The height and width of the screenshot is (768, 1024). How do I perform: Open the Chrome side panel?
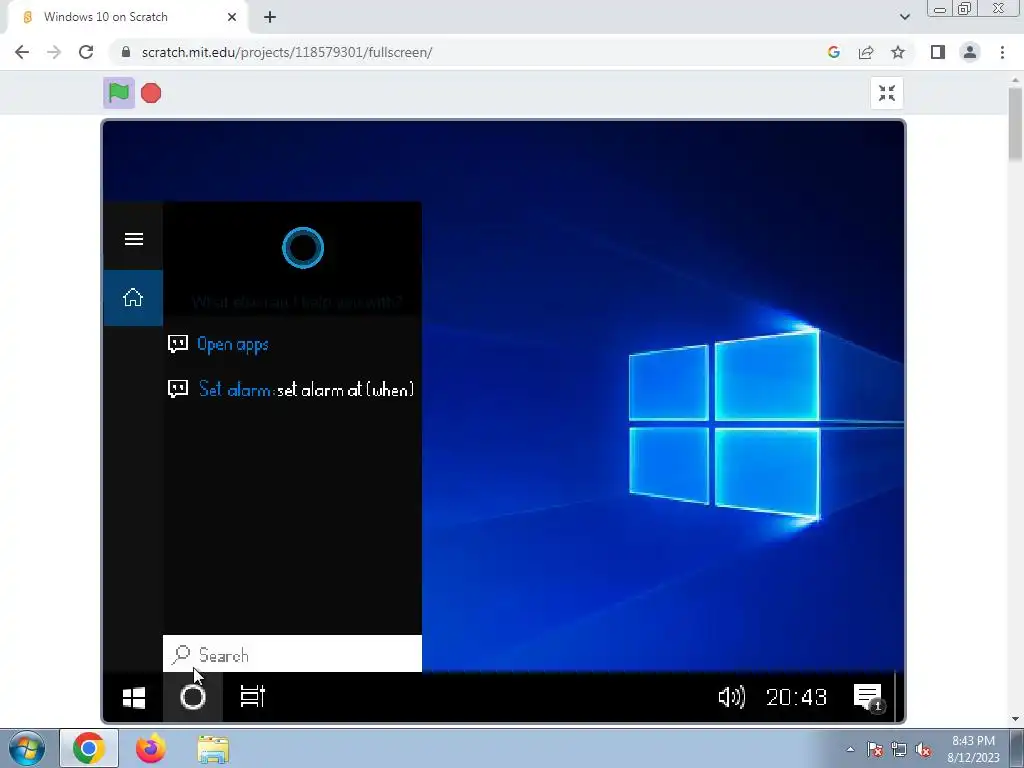[938, 52]
